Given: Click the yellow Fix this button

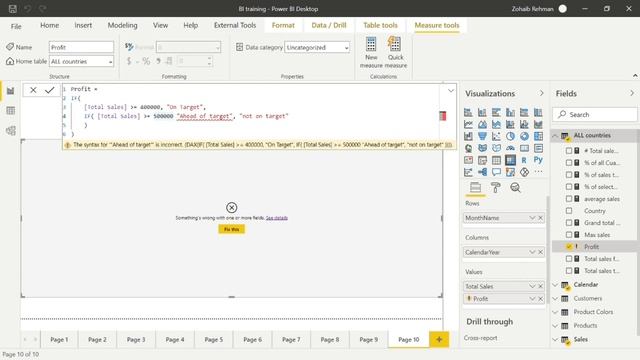Looking at the screenshot, I should coord(231,229).
